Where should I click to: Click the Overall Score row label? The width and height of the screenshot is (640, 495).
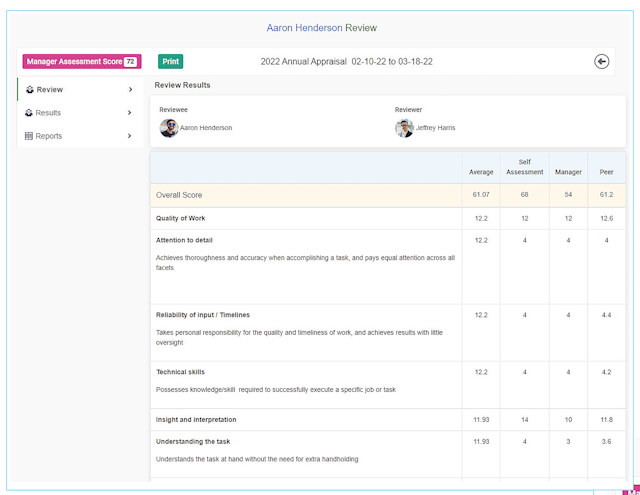[179, 195]
